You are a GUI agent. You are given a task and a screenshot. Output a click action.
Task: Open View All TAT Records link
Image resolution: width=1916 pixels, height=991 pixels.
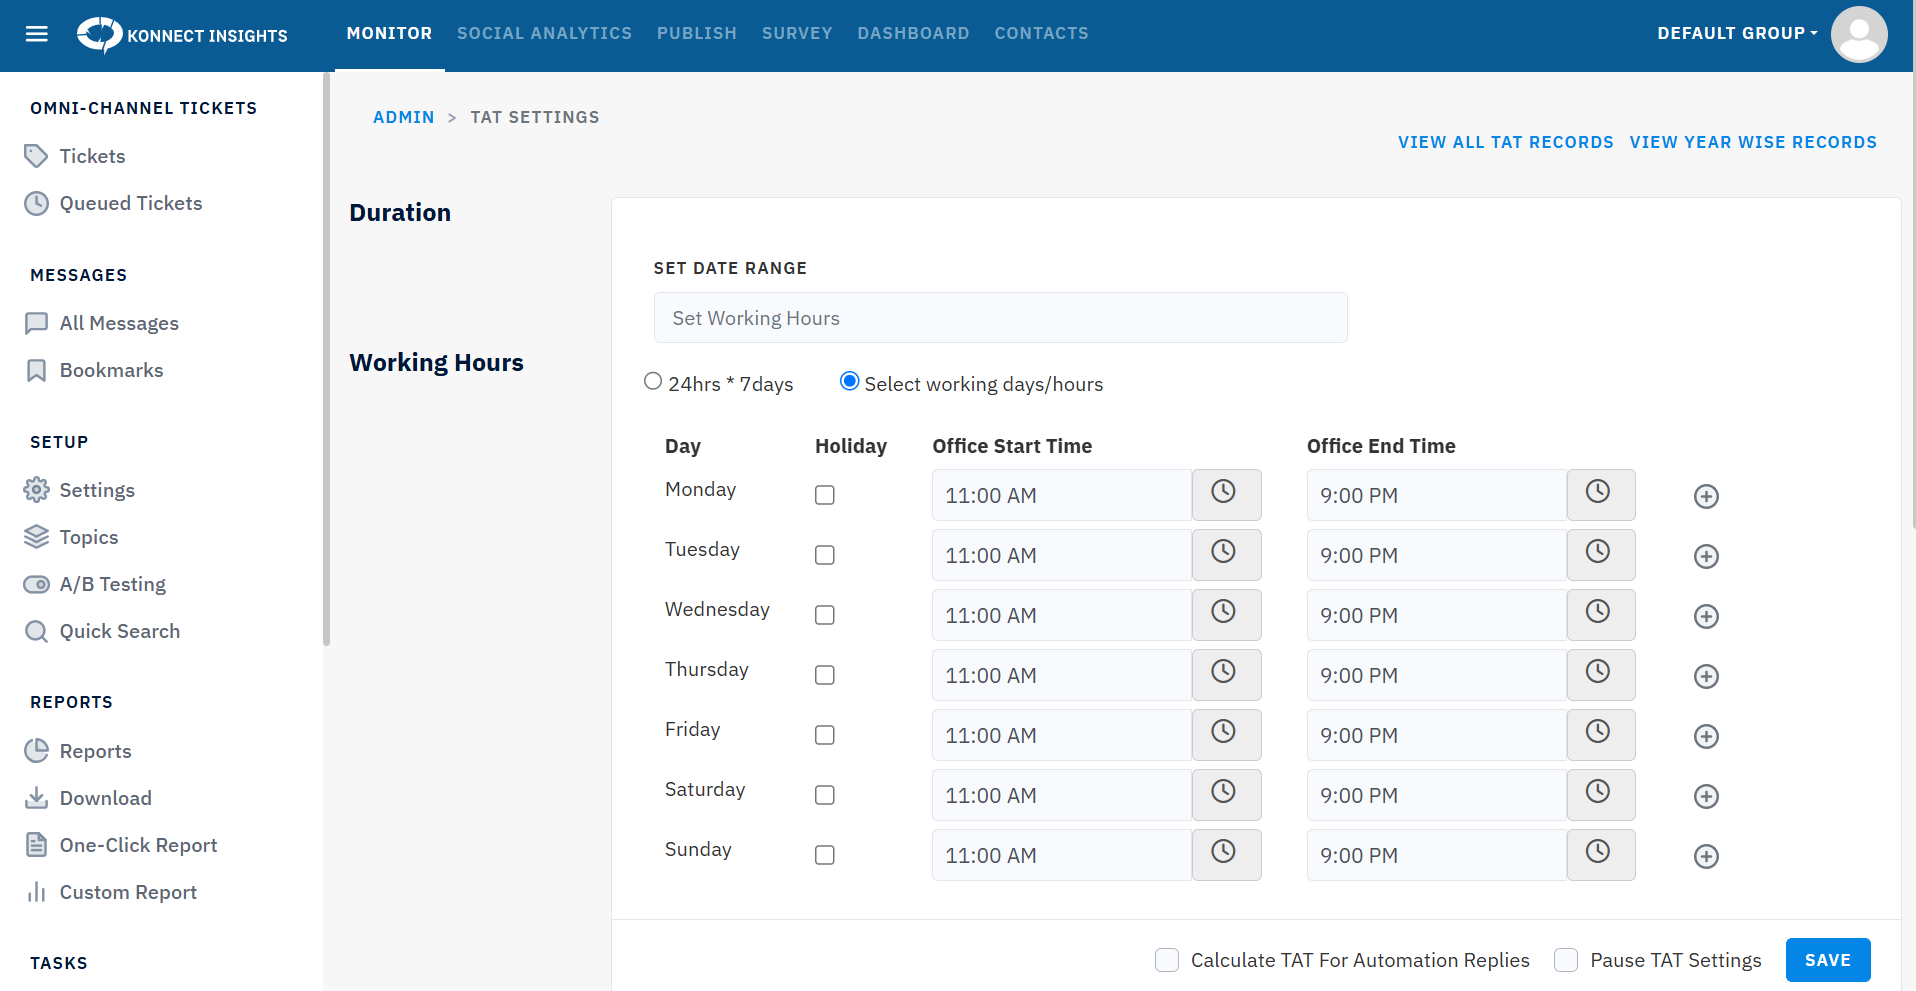point(1505,142)
